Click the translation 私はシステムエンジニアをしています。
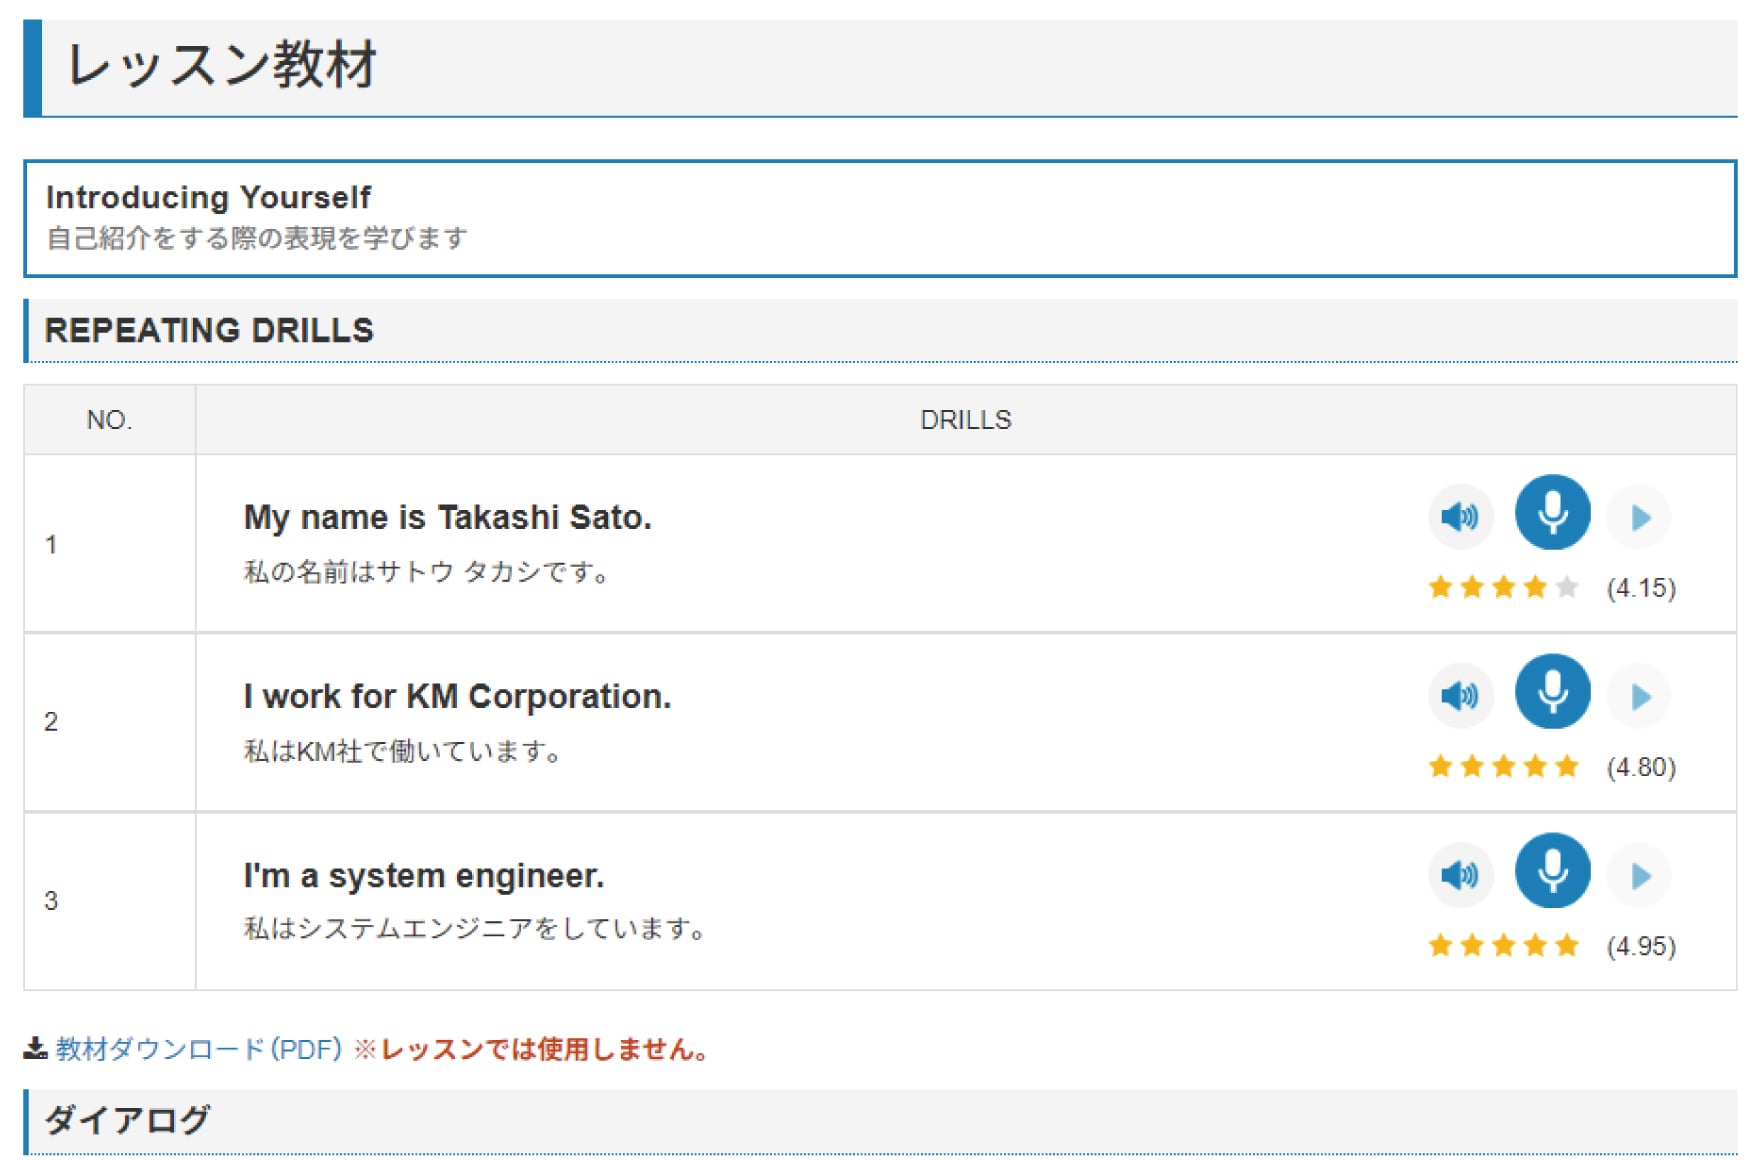This screenshot has height=1160, width=1756. [475, 929]
